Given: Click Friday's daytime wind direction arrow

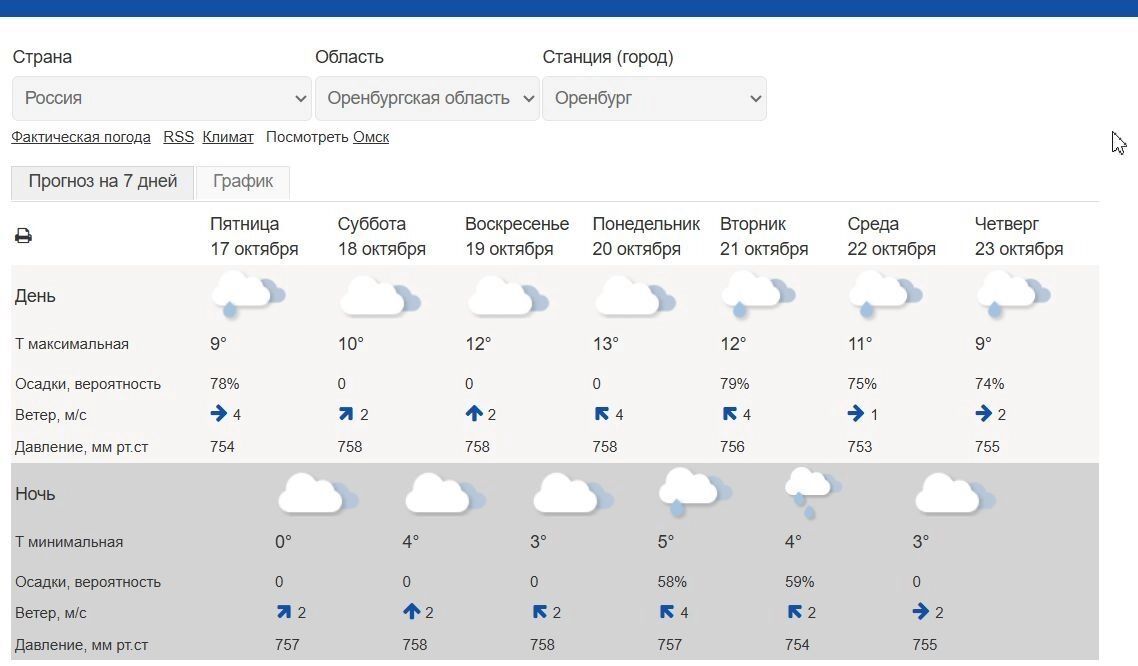Looking at the screenshot, I should [219, 414].
